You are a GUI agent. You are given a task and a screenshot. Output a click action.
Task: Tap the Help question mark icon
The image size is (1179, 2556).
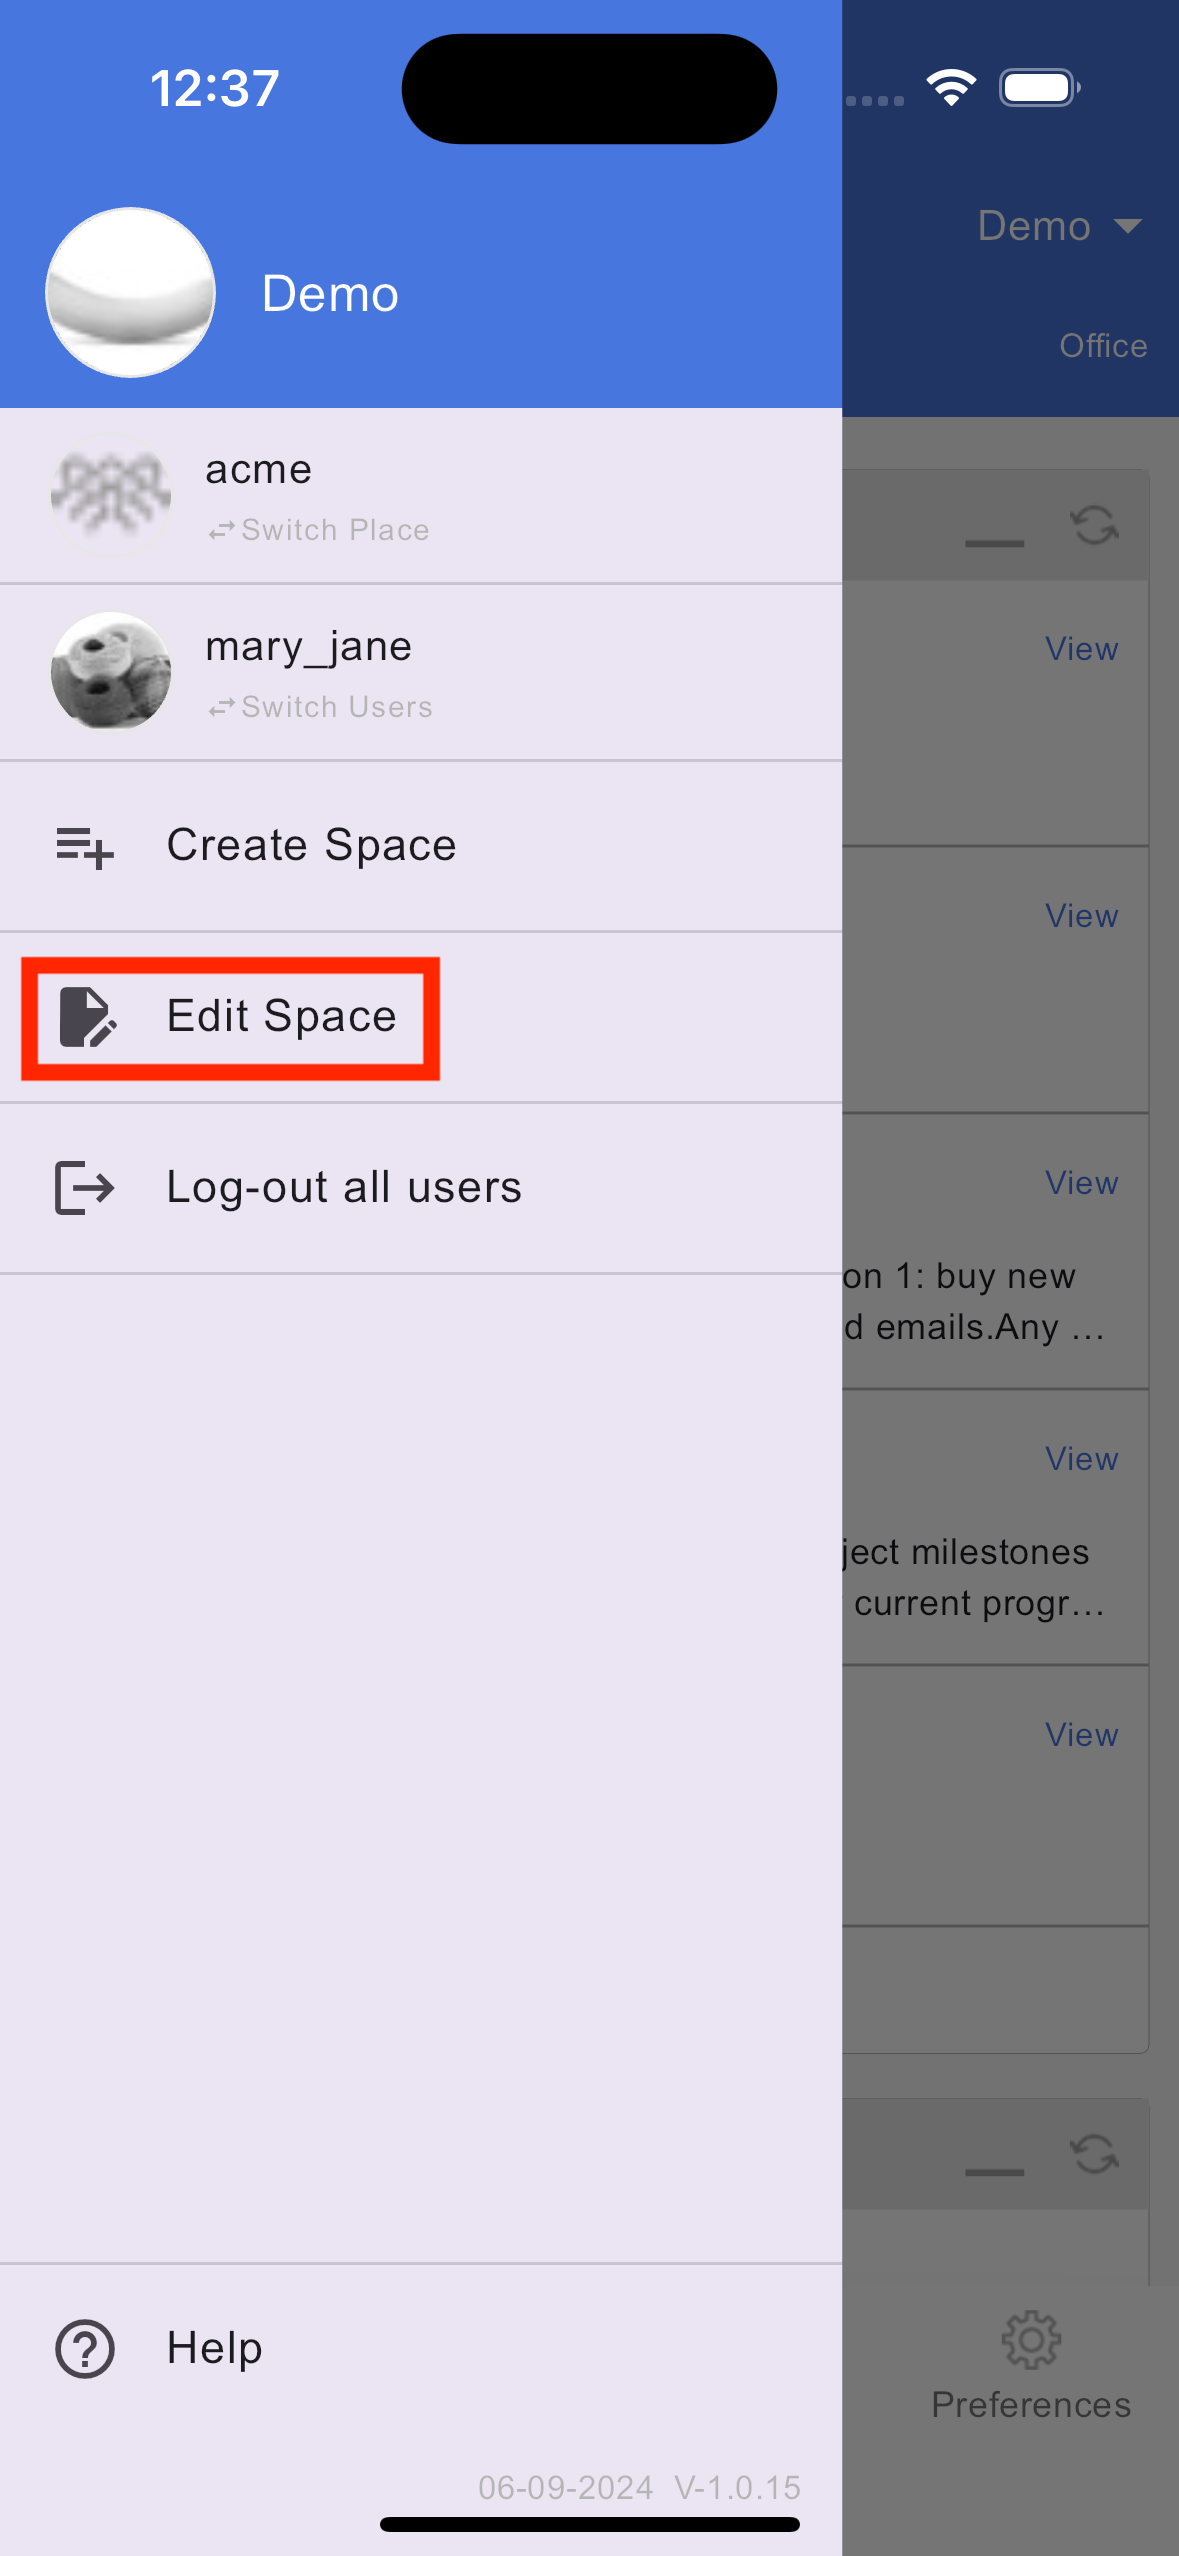pos(85,2349)
